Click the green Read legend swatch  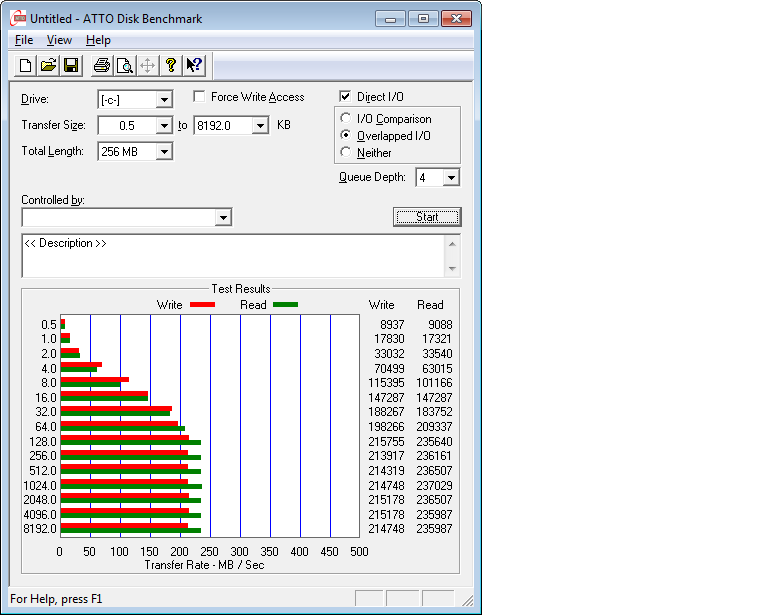[x=285, y=305]
